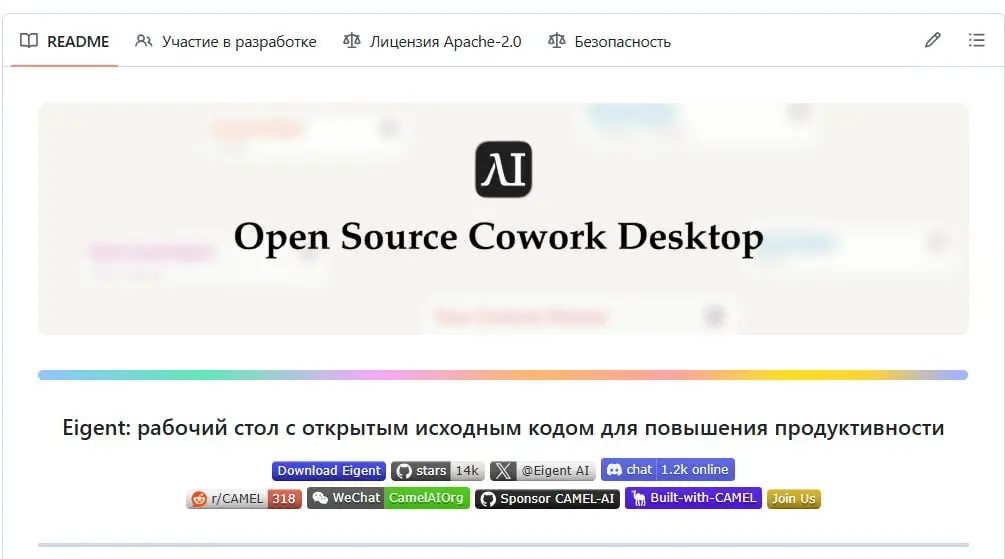The image size is (1005, 559).
Task: Click GitHub icon on Sponsor CAMEL-AI badge
Action: point(488,499)
